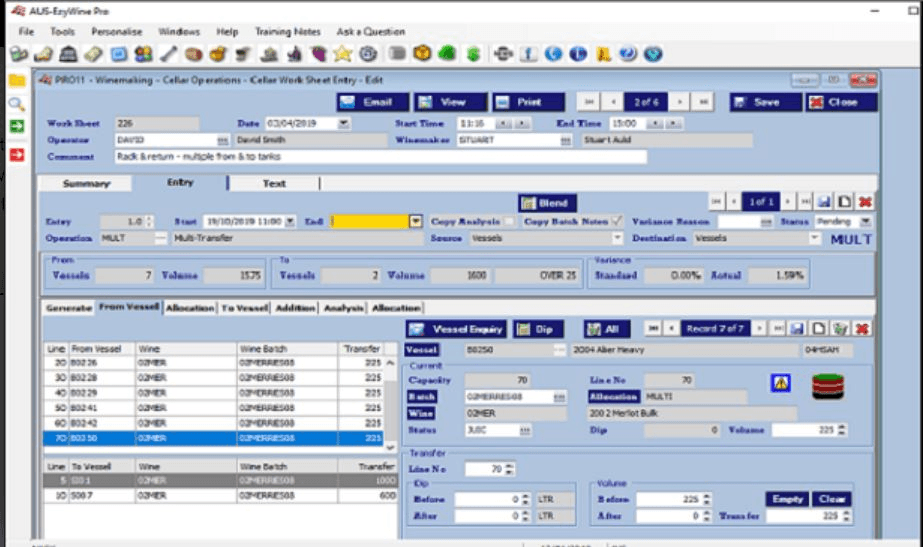The width and height of the screenshot is (923, 547).
Task: Click the Clear button
Action: [832, 499]
